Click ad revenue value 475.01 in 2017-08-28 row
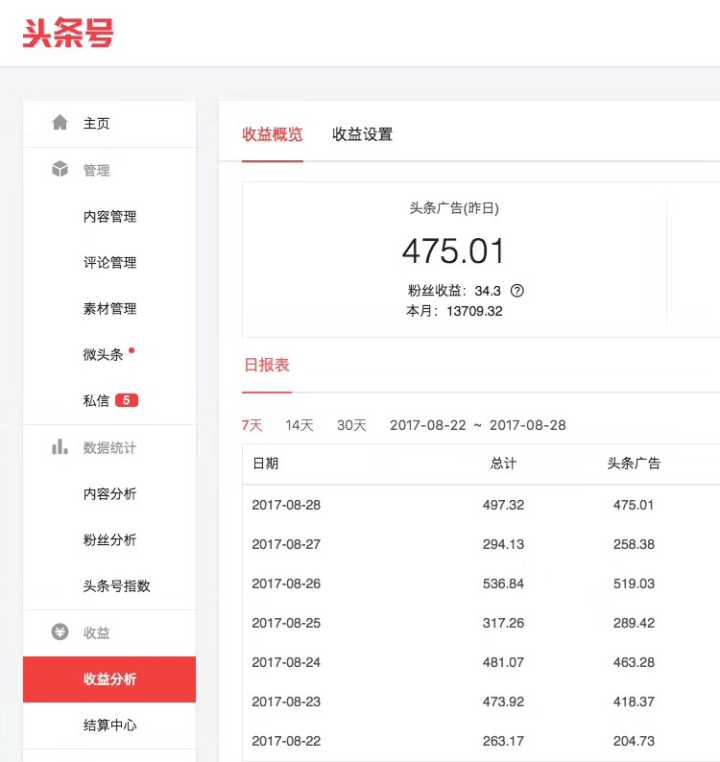Viewport: 720px width, 762px height. 634,505
